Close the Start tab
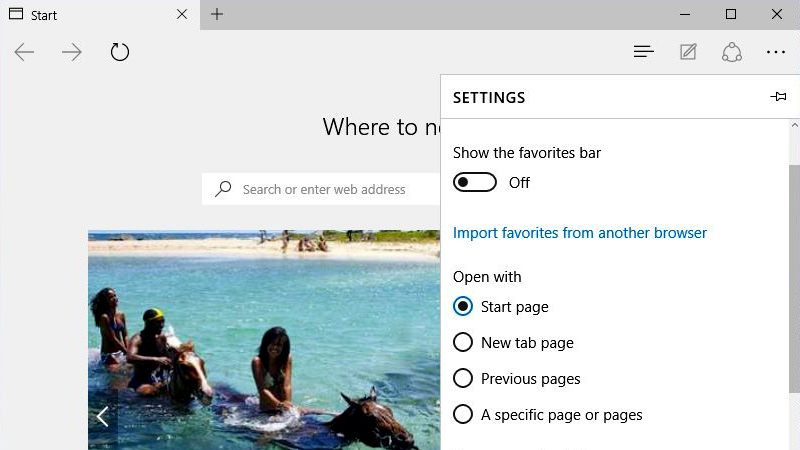Image resolution: width=800 pixels, height=450 pixels. [x=181, y=15]
